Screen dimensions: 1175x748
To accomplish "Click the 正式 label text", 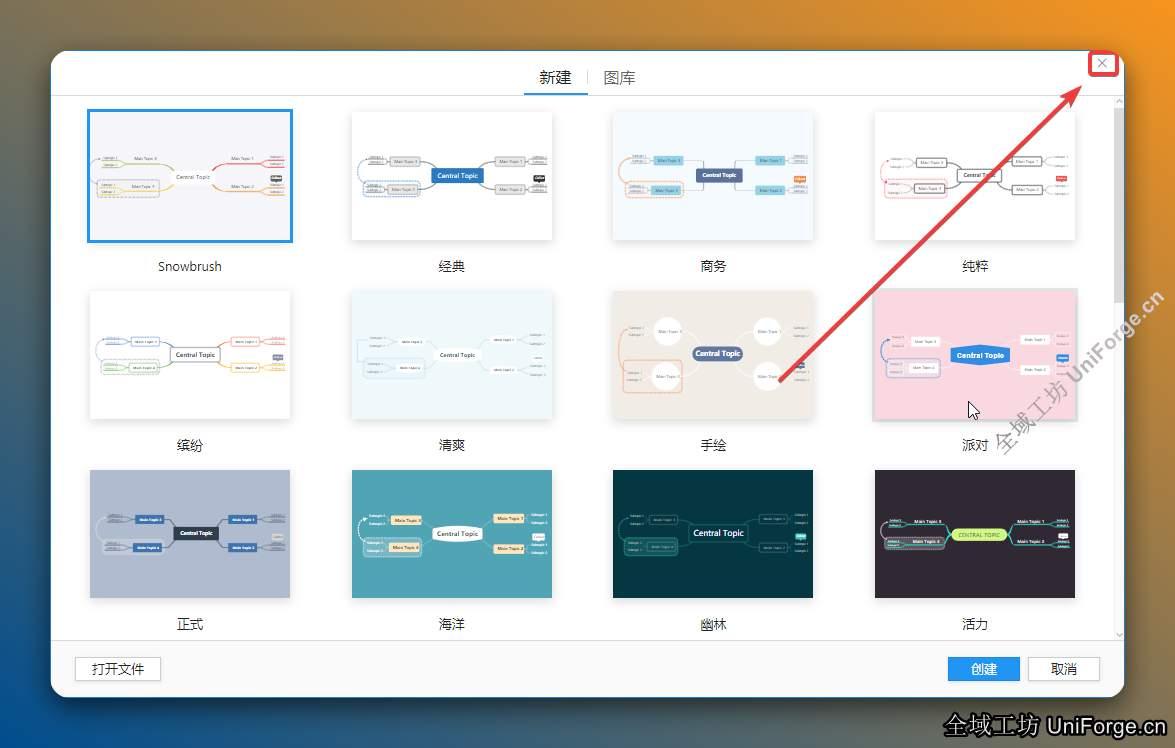I will [190, 624].
